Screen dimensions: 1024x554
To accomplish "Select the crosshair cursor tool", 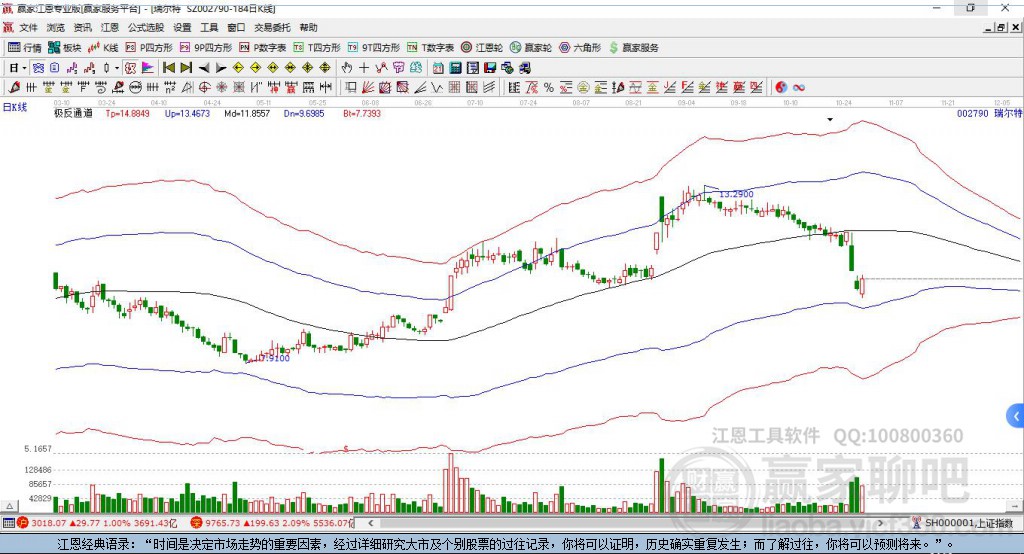I will pos(364,68).
